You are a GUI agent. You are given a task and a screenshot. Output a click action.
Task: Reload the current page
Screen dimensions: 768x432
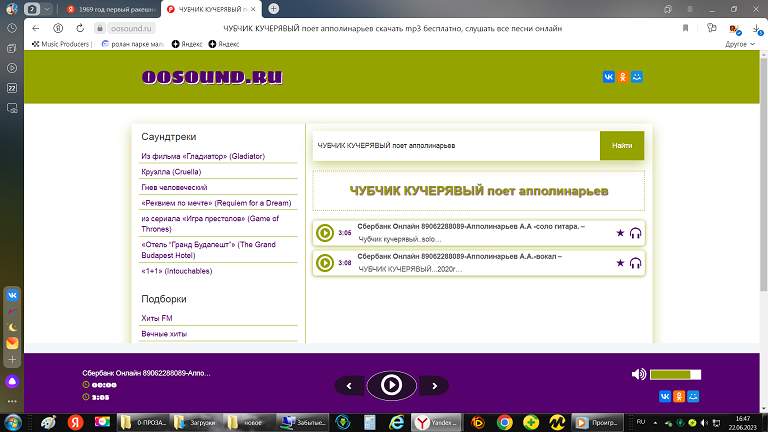(80, 28)
